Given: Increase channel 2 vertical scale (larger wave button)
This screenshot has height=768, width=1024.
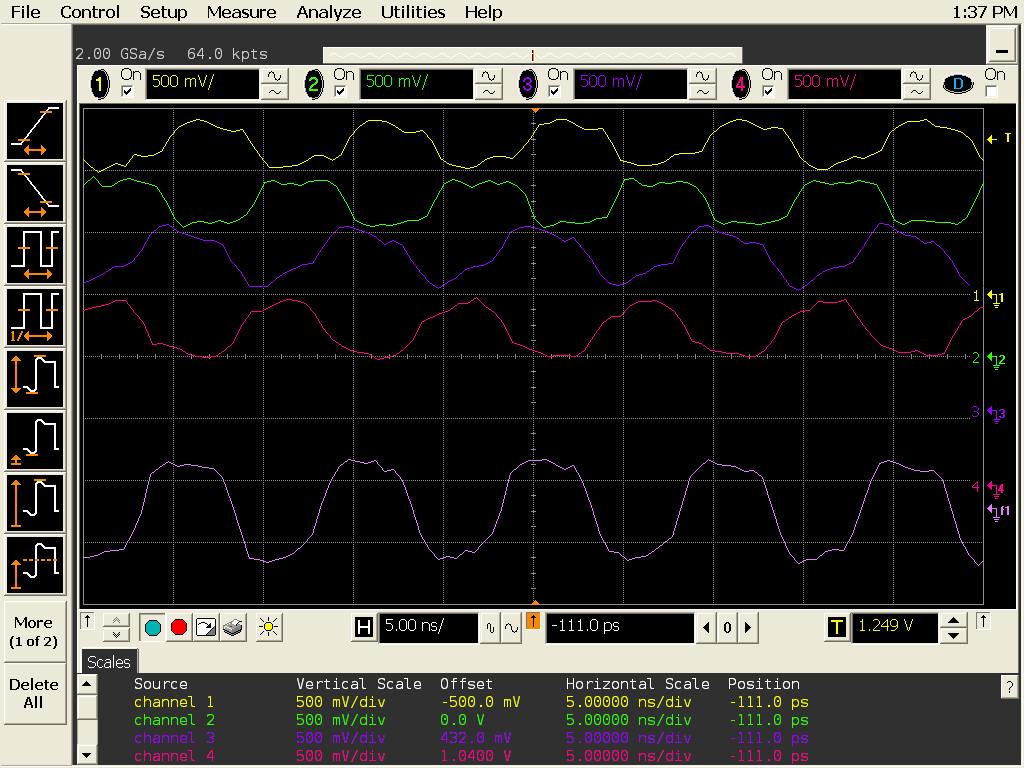Looking at the screenshot, I should pyautogui.click(x=488, y=76).
